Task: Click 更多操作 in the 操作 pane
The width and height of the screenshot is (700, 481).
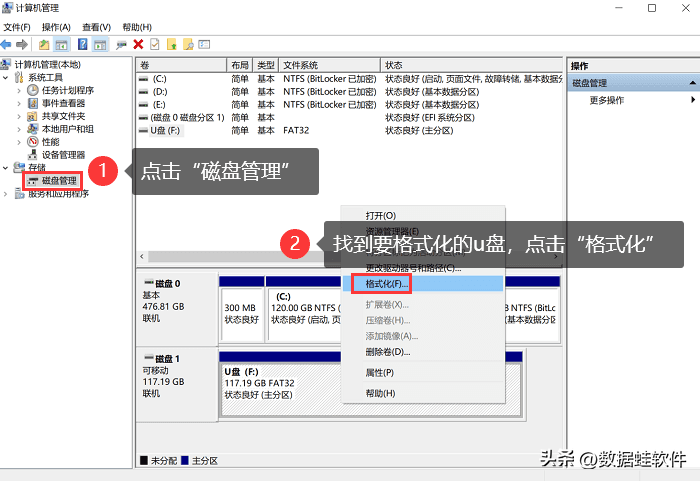Action: [x=607, y=100]
